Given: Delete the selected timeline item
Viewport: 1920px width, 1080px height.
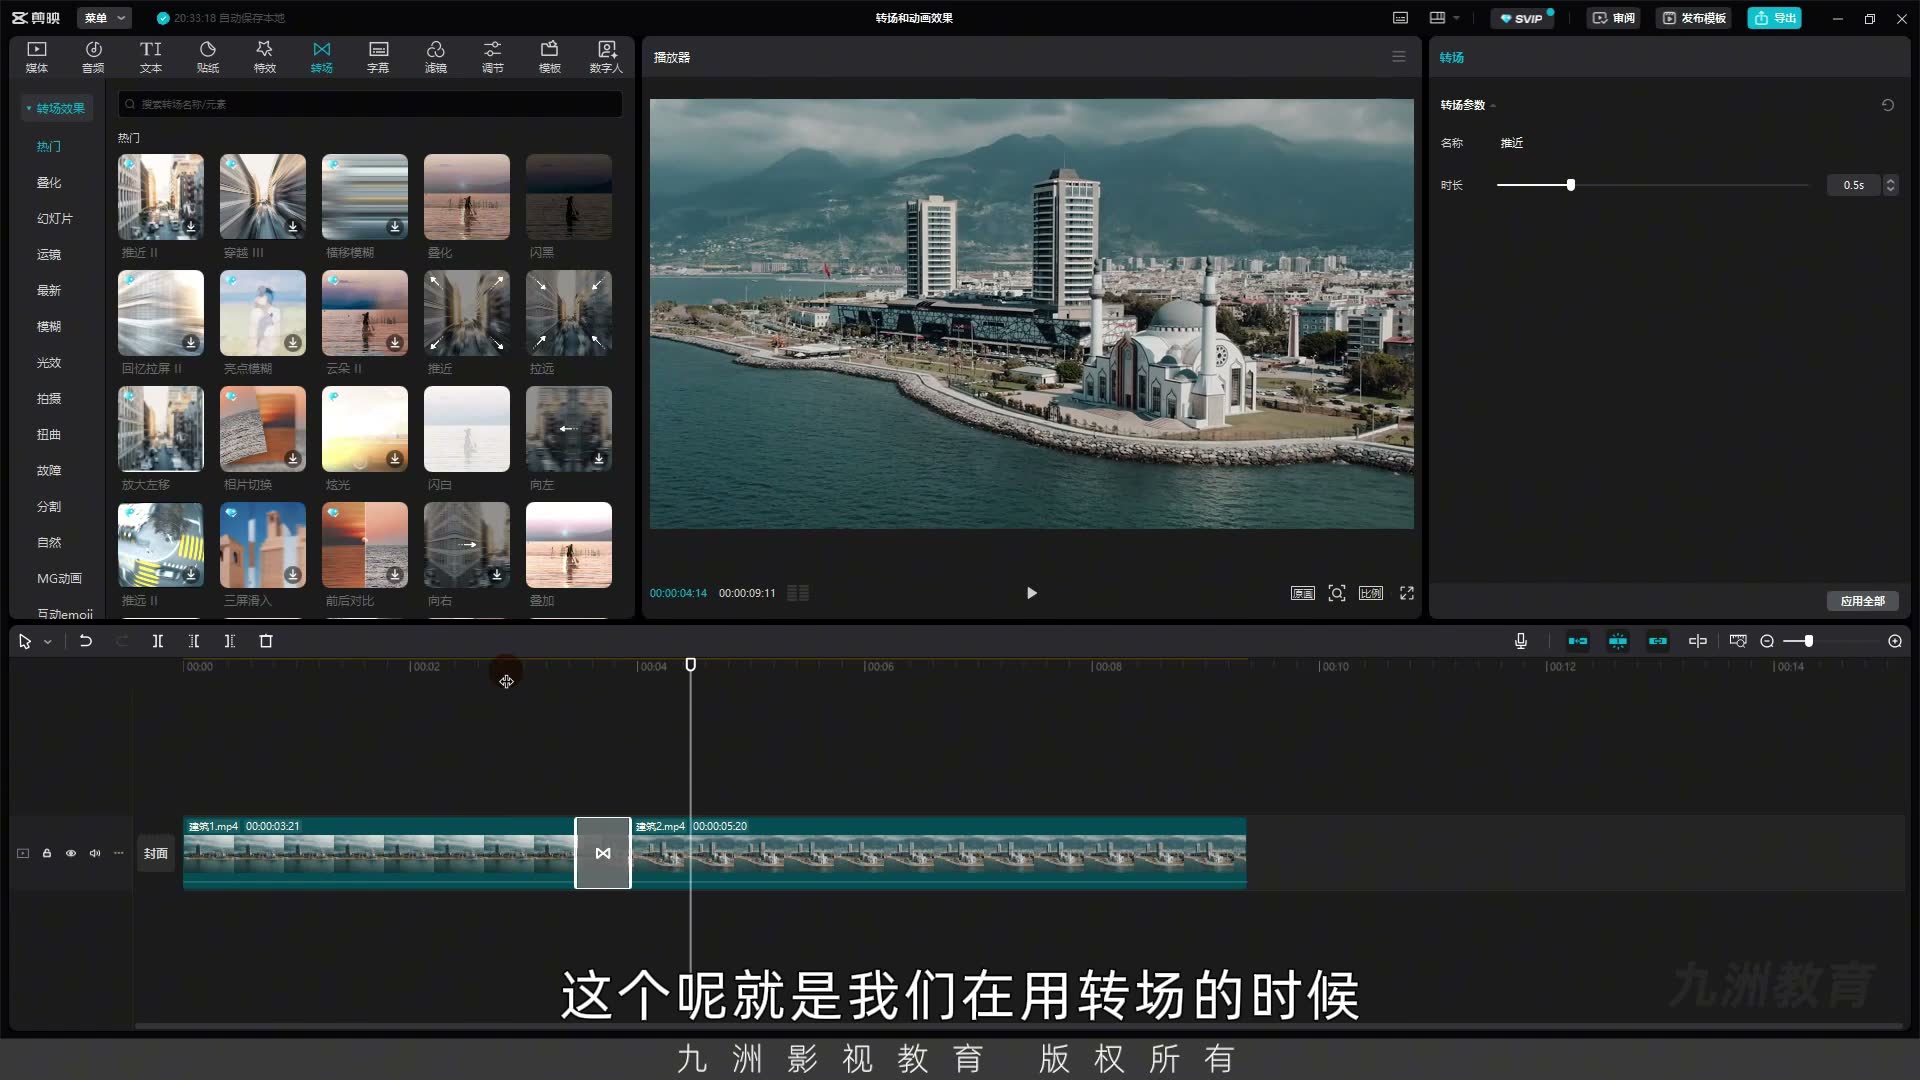Looking at the screenshot, I should pos(266,641).
